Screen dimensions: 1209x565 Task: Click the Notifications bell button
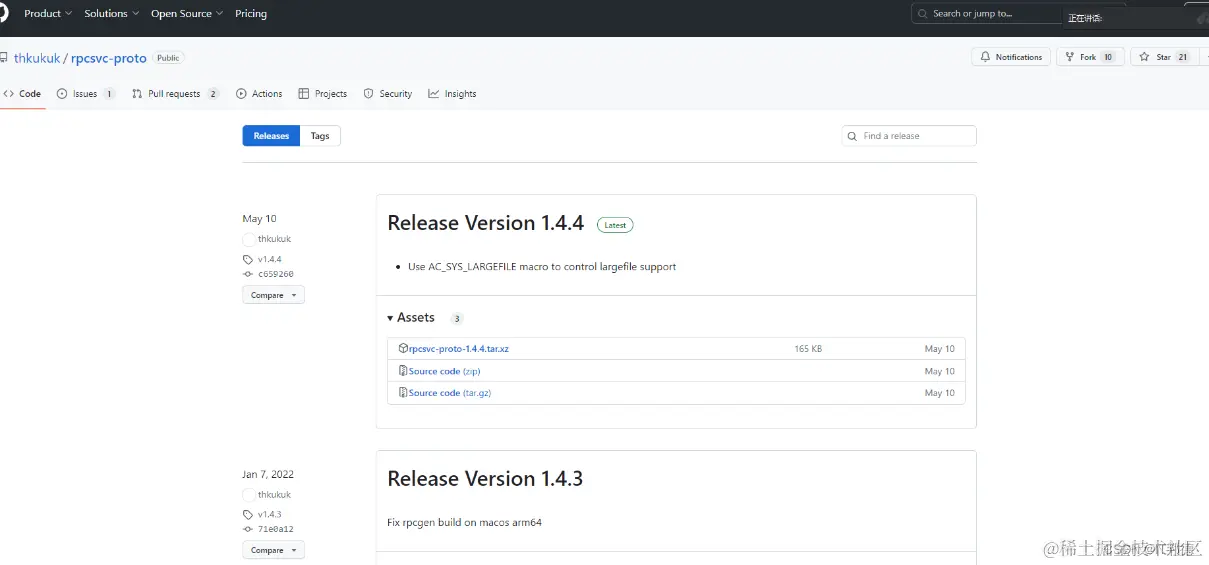pyautogui.click(x=1011, y=57)
